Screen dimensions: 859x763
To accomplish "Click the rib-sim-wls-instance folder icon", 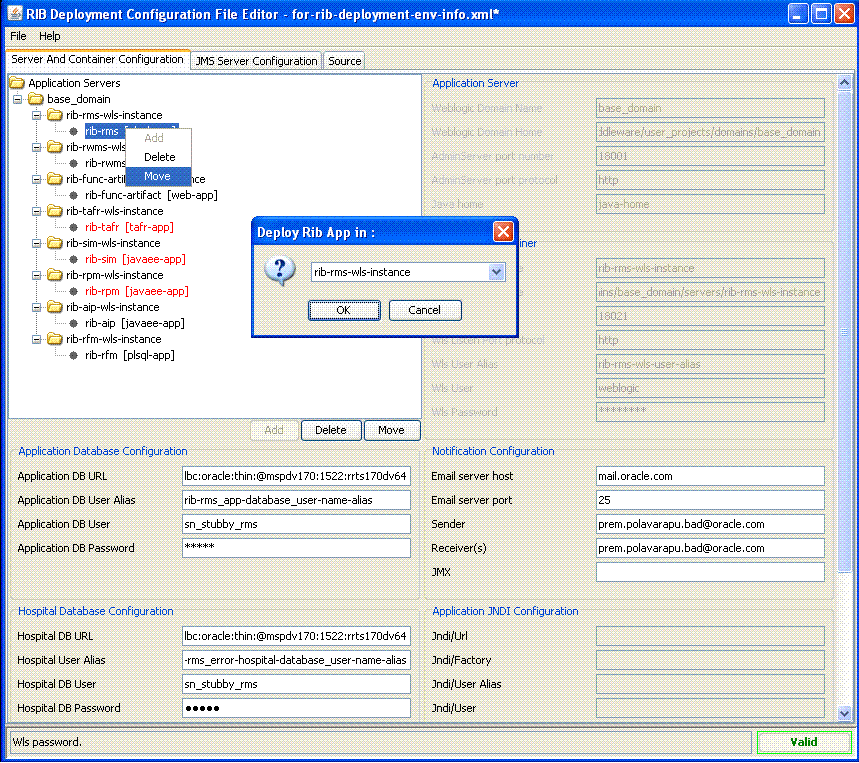I will 55,243.
